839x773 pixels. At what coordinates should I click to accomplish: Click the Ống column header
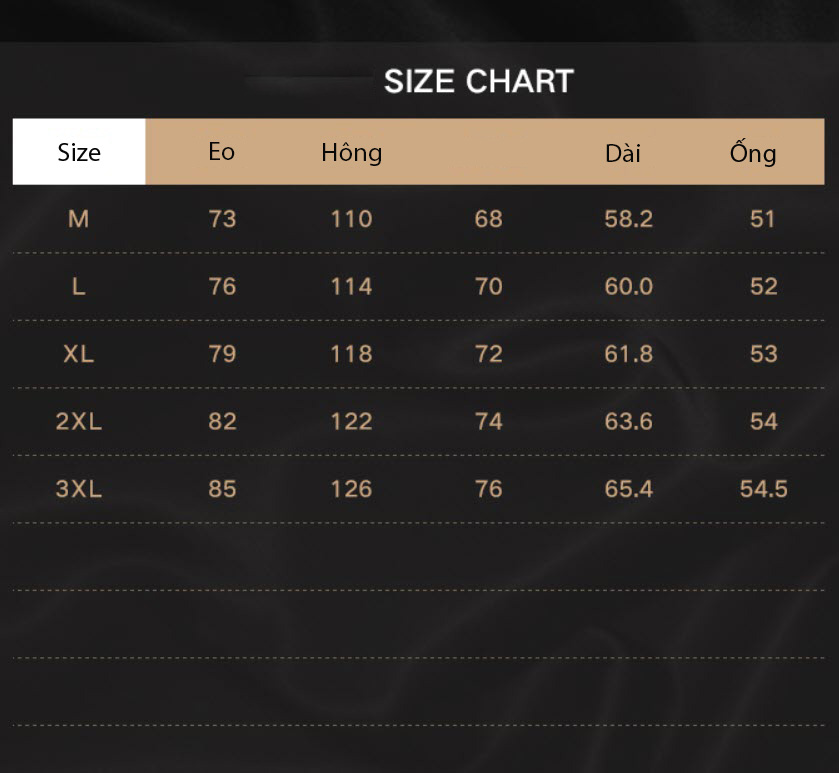753,152
